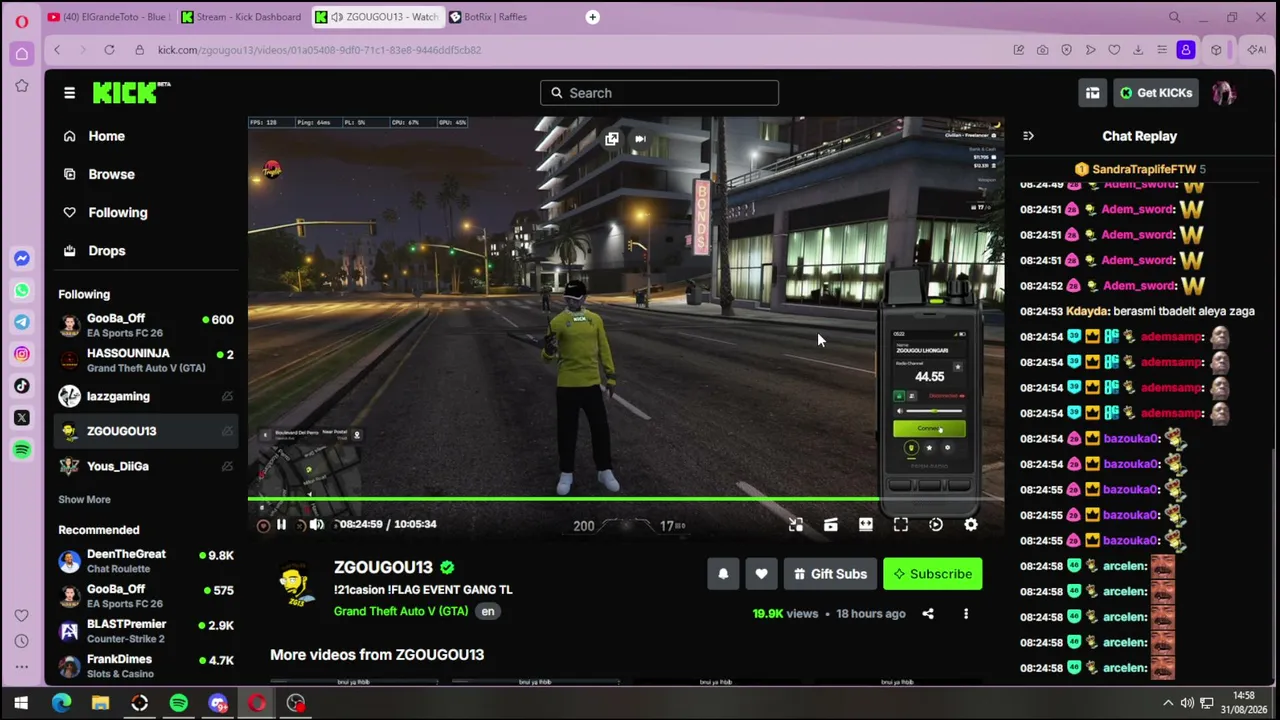Click the Opera menu logo
The height and width of the screenshot is (720, 1280).
[x=21, y=21]
